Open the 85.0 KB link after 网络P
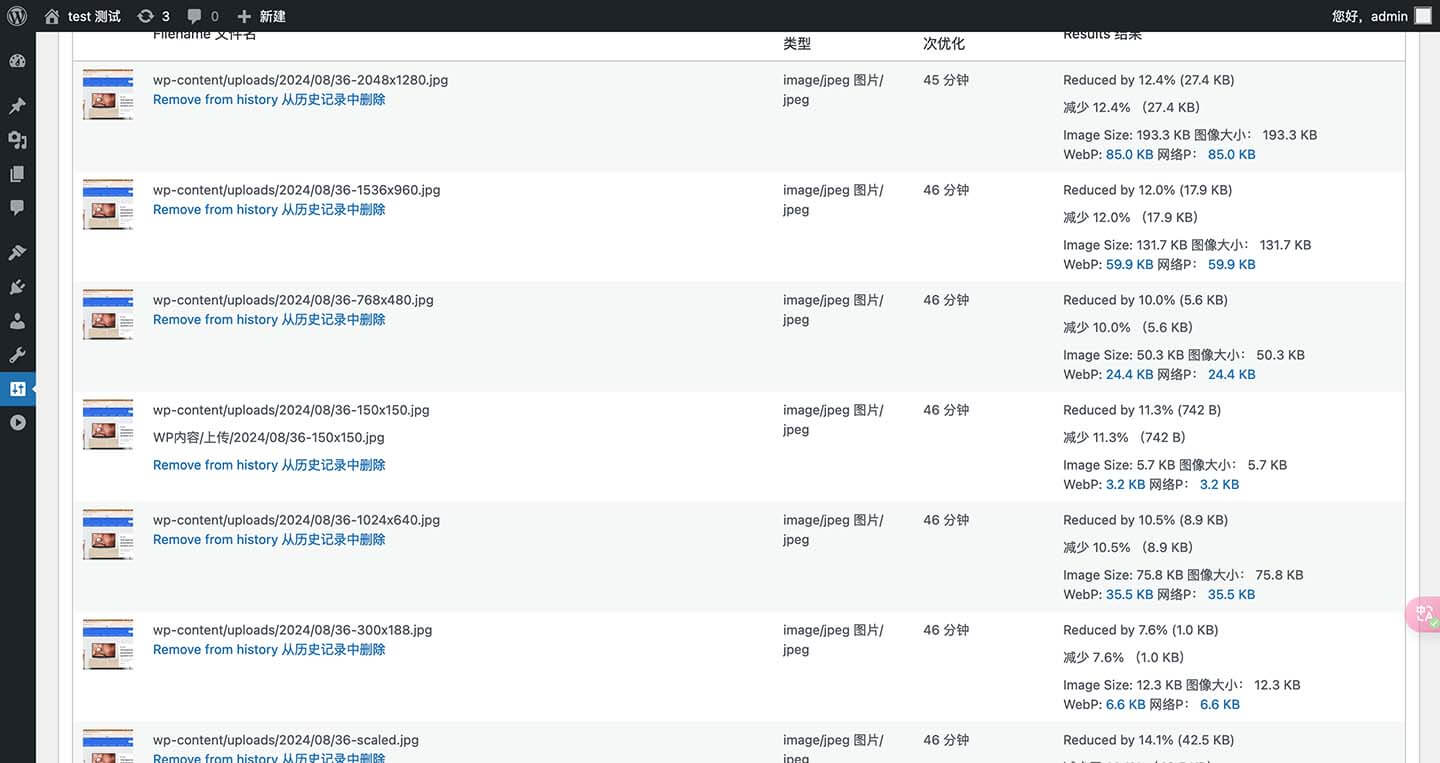The image size is (1440, 763). pyautogui.click(x=1232, y=155)
